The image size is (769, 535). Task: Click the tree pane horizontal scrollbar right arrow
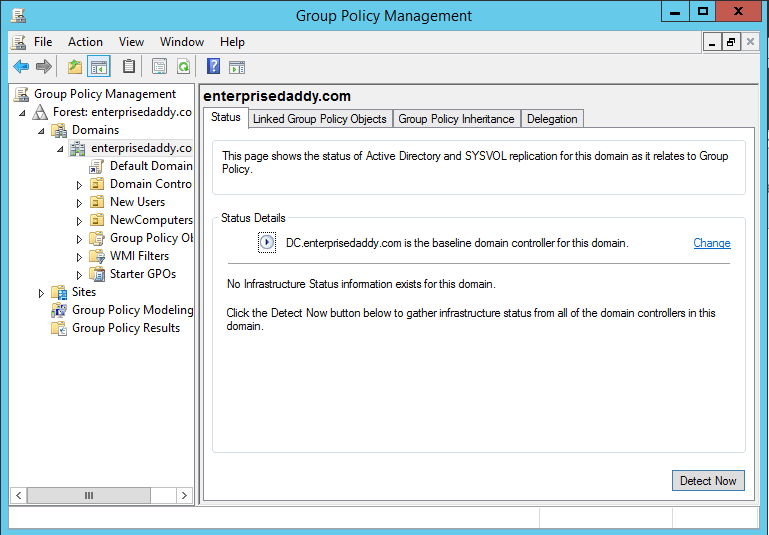click(x=184, y=495)
